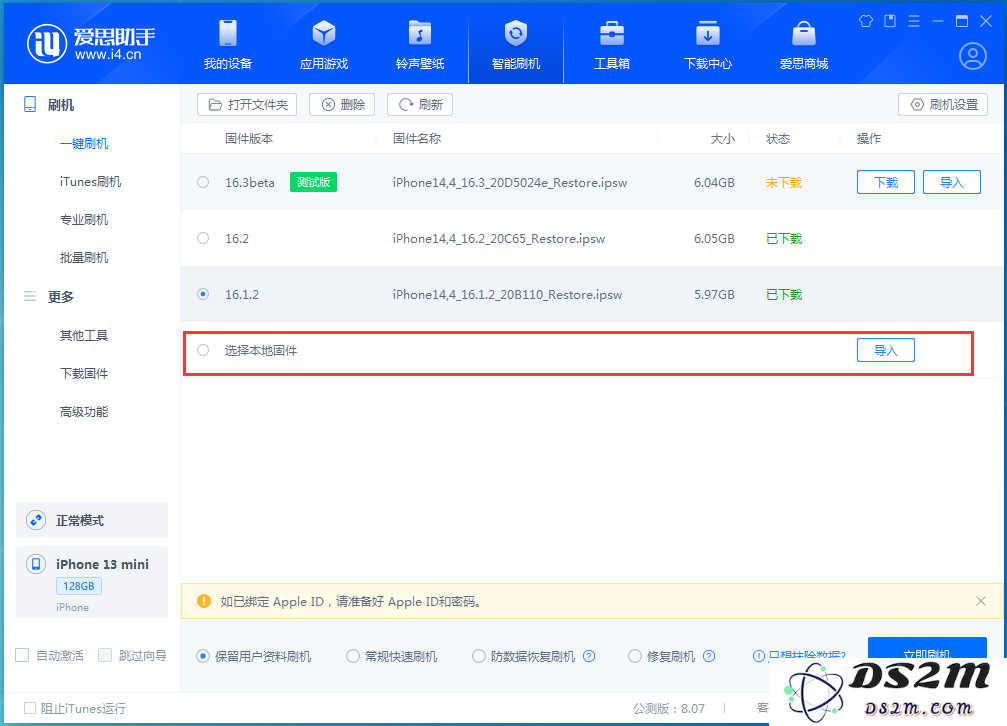Open the 智能刷机 shield icon
The image size is (1007, 726).
516,33
